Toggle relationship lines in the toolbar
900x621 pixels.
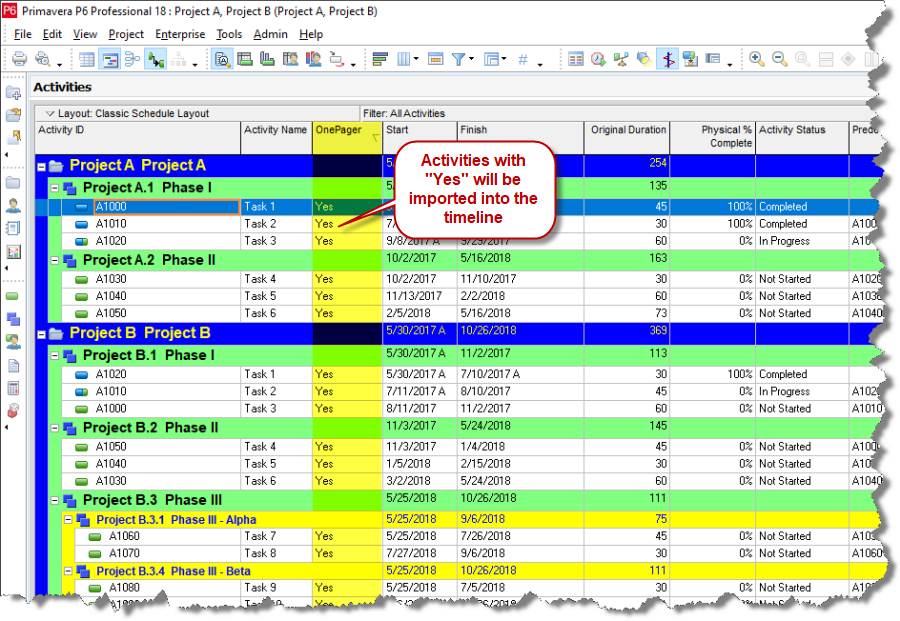(x=155, y=59)
